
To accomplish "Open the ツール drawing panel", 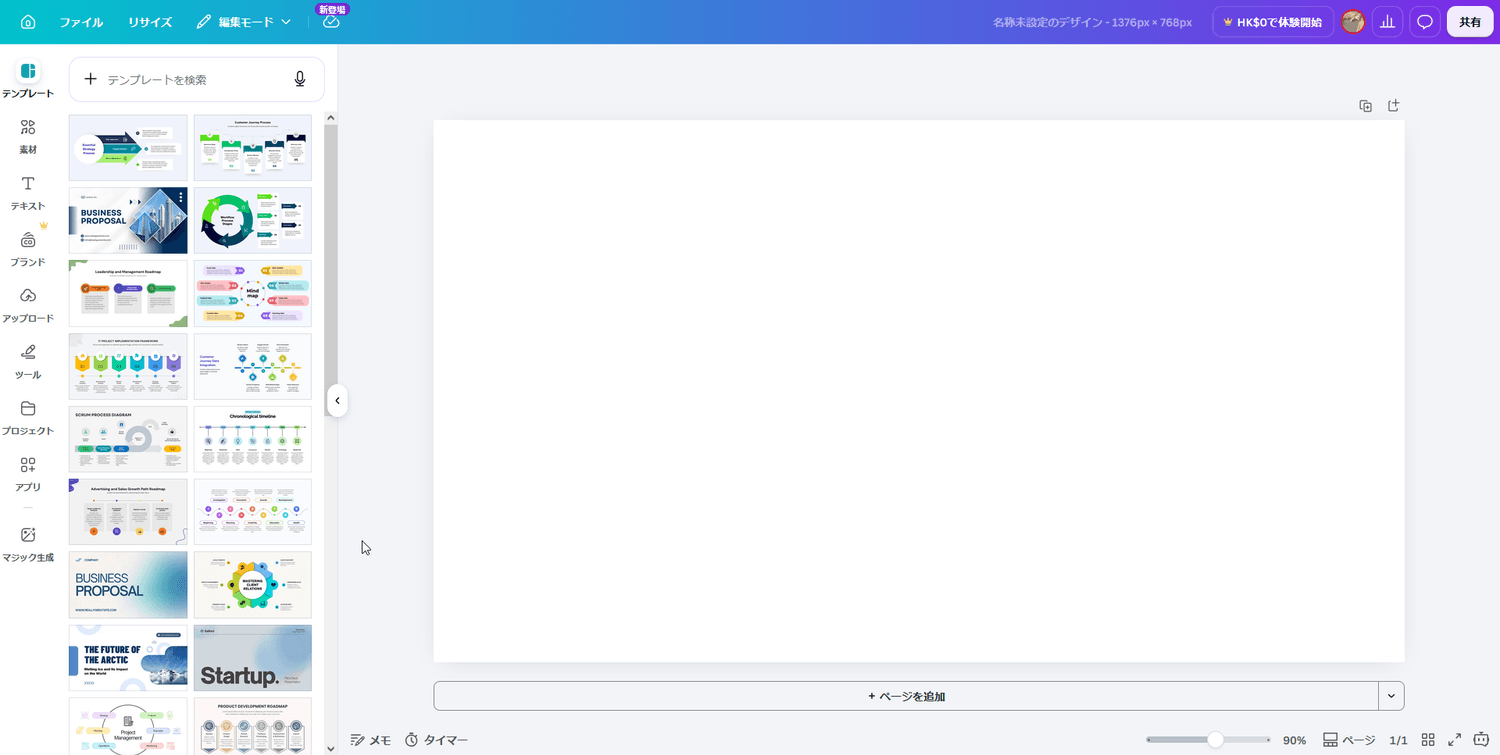I will click(28, 361).
